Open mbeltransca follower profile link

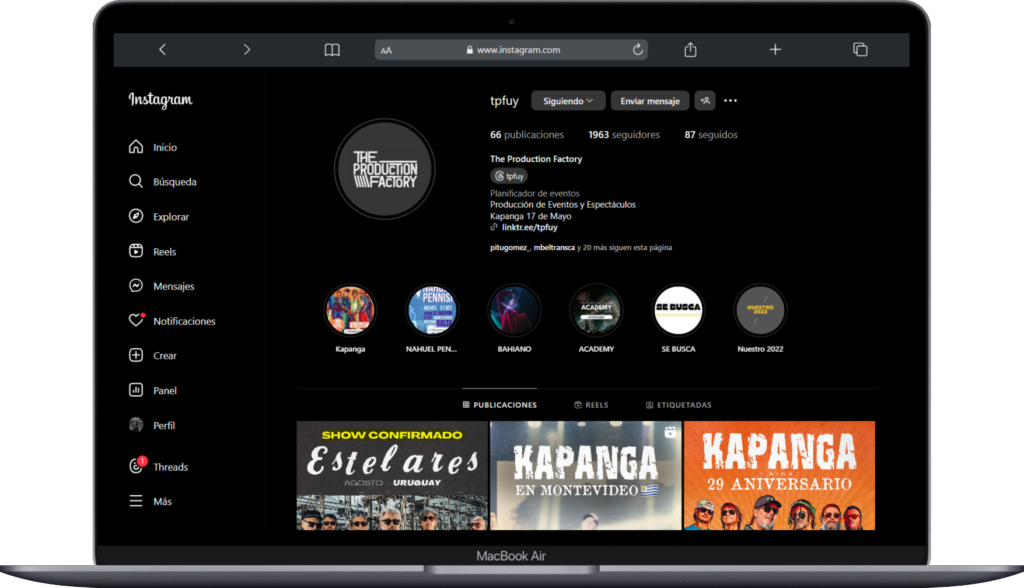point(554,248)
